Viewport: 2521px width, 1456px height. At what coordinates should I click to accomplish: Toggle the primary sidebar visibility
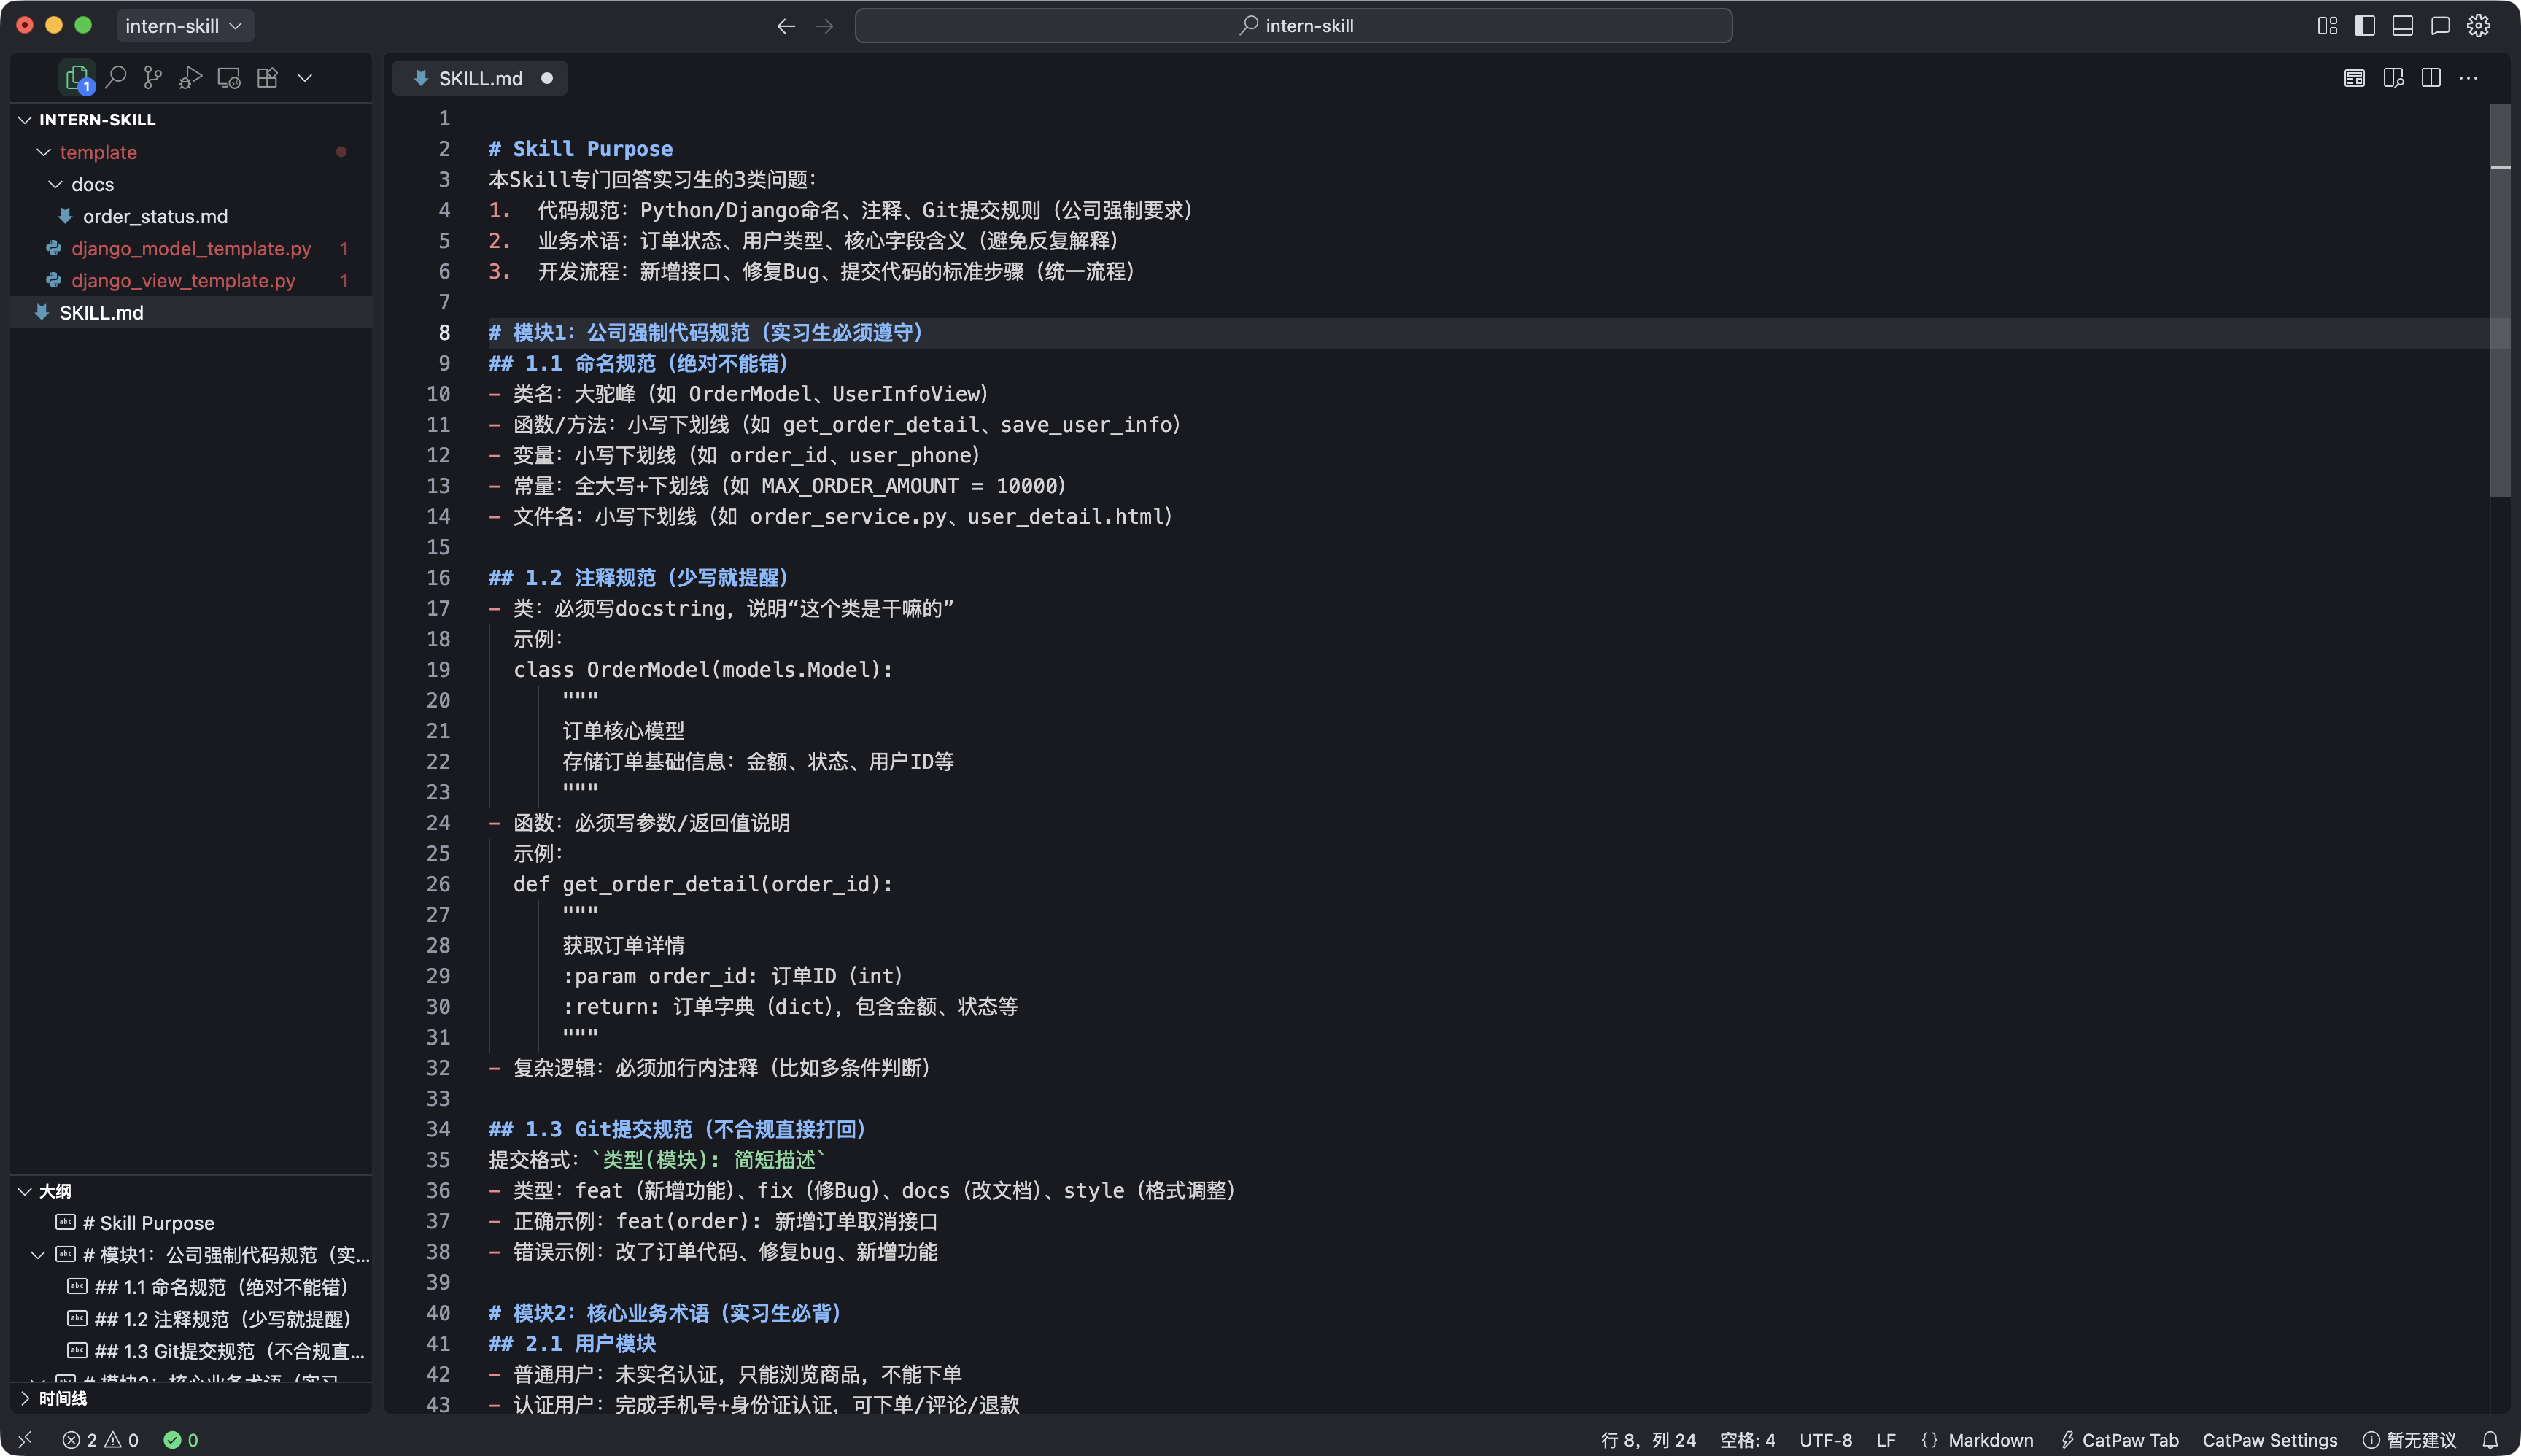click(x=2364, y=26)
